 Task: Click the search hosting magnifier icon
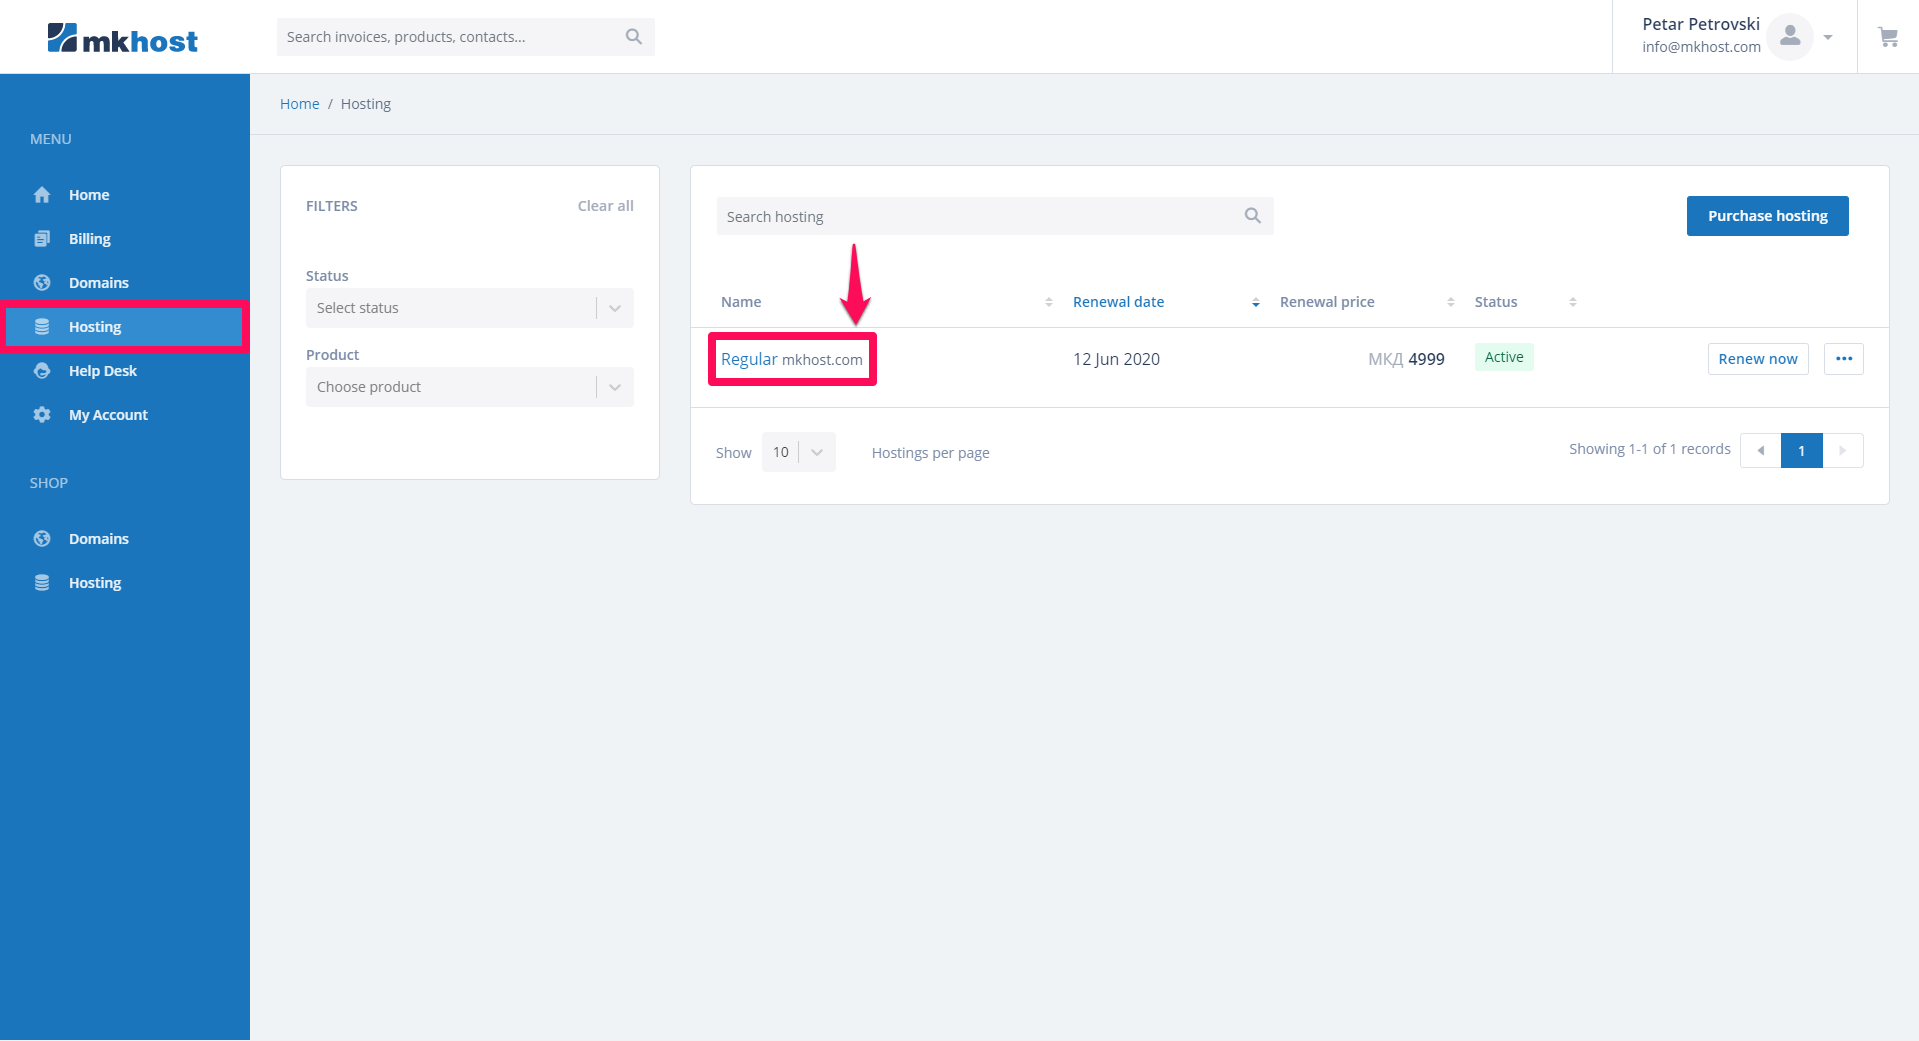(x=1252, y=216)
